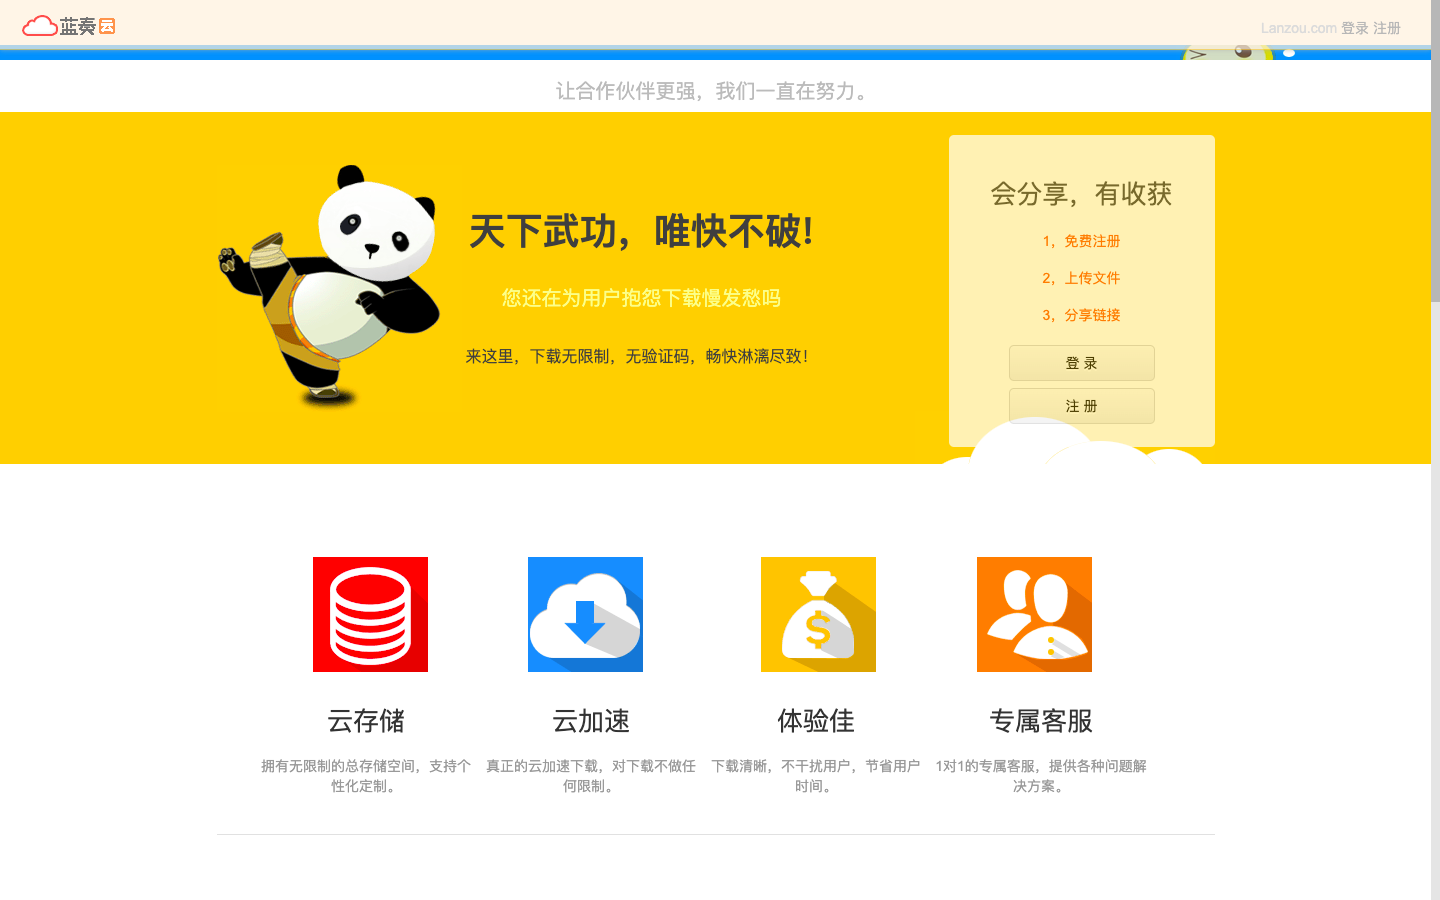
Task: Click the 体验佳 money bag icon
Action: tap(818, 614)
